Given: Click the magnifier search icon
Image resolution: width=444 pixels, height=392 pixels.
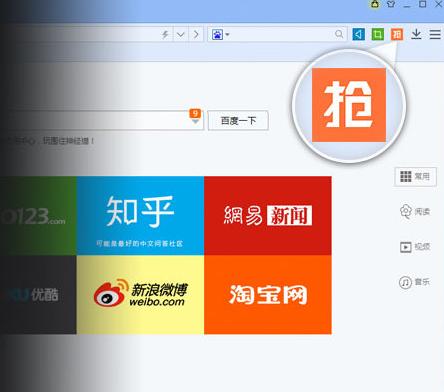Looking at the screenshot, I should [x=339, y=34].
